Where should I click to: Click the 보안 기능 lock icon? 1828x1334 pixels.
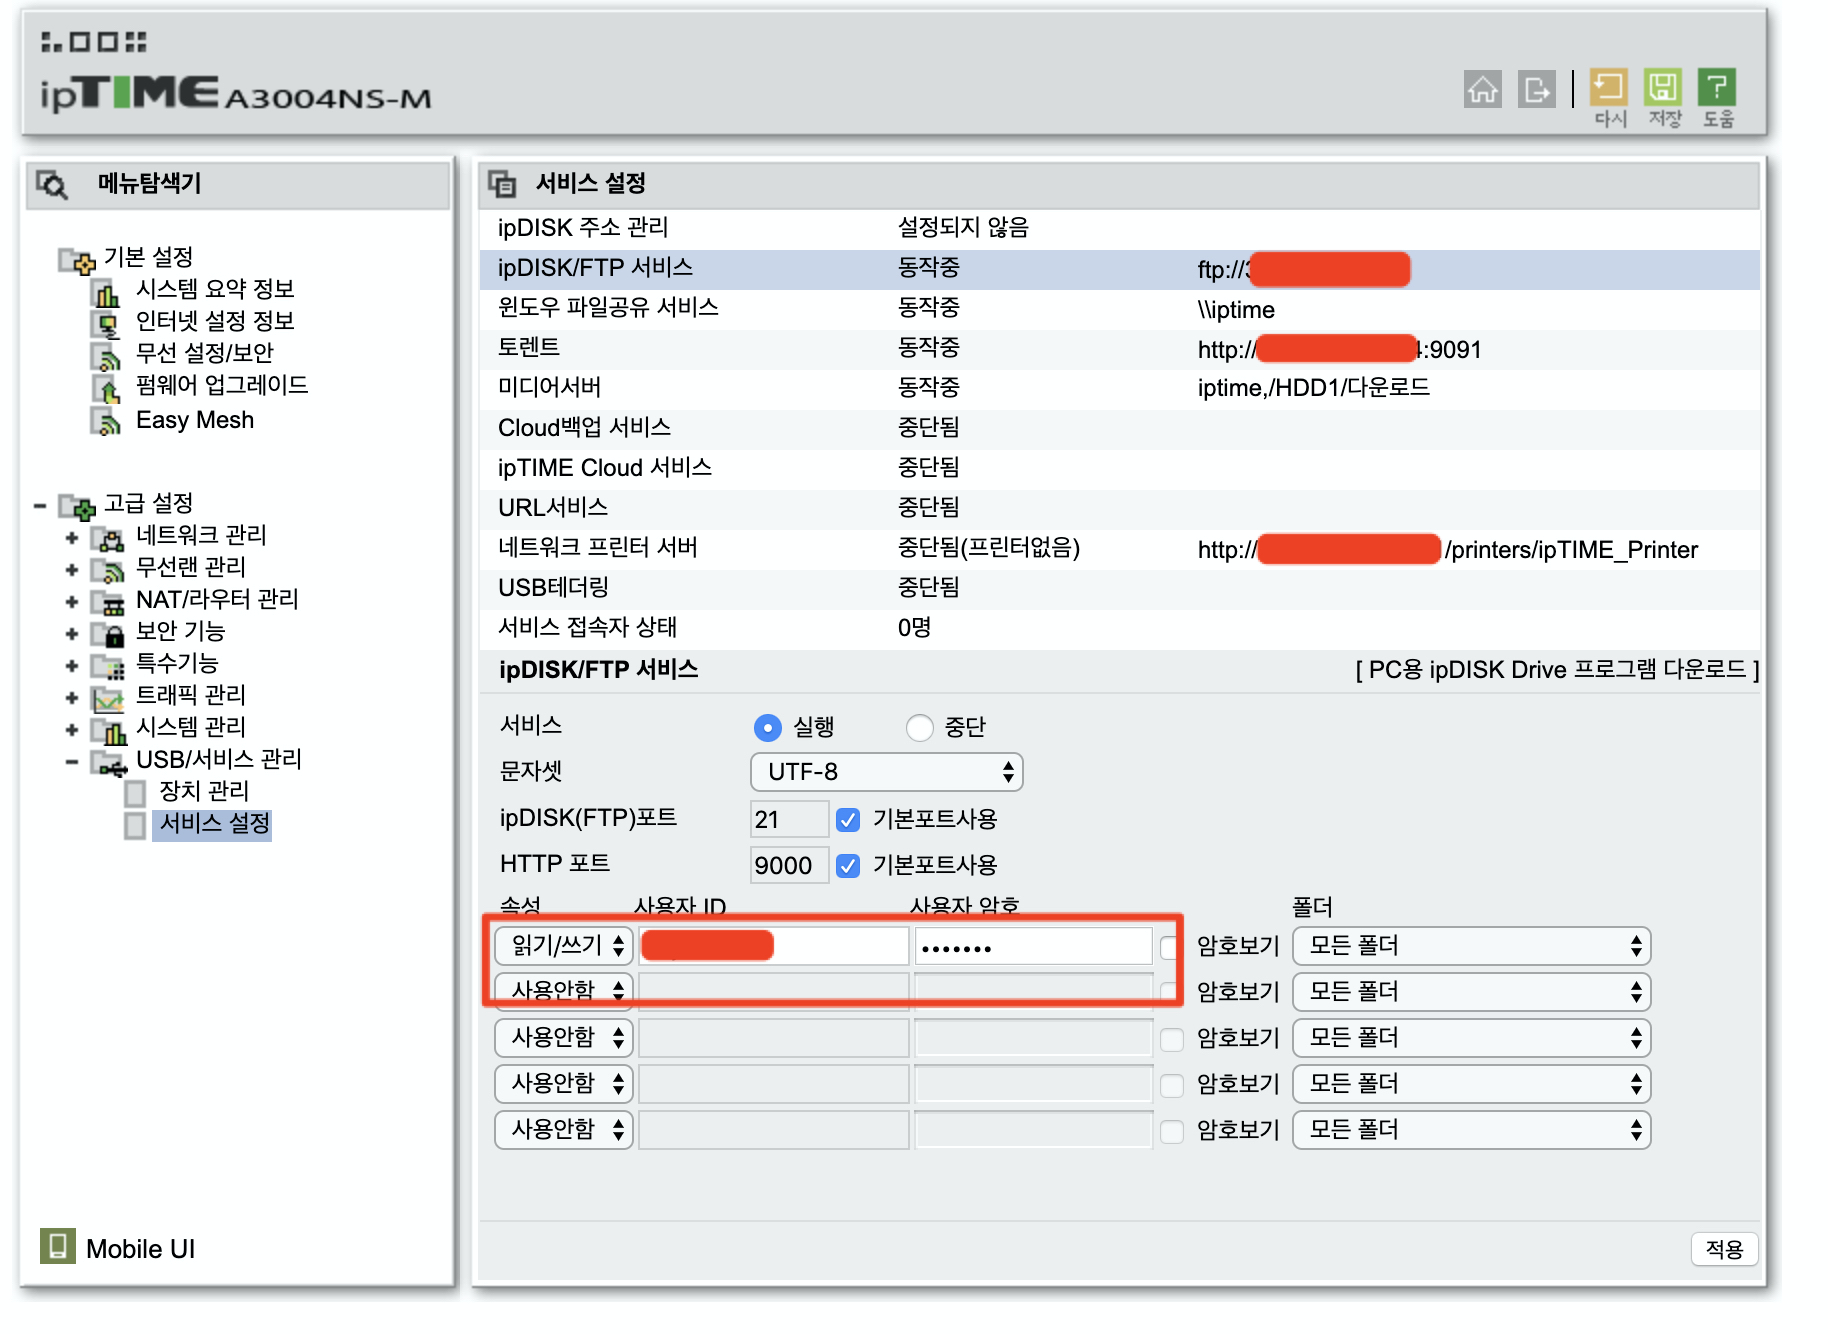point(108,634)
